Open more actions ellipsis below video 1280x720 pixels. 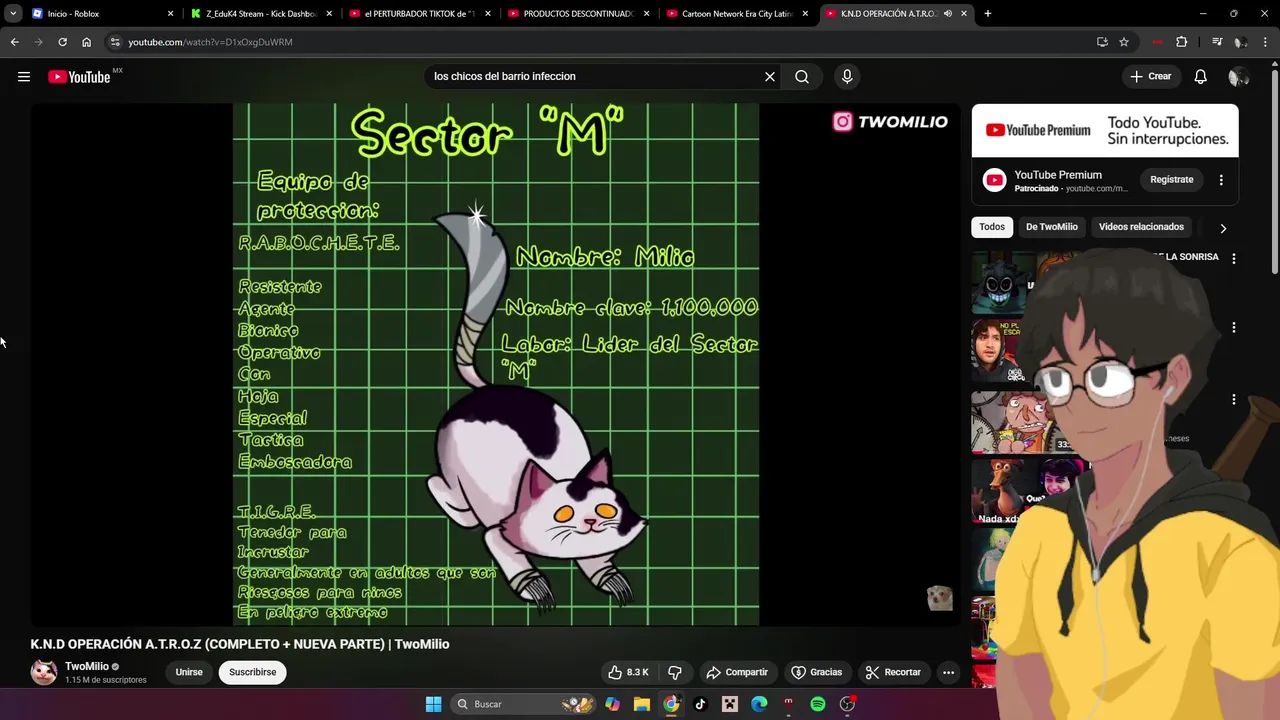coord(948,672)
